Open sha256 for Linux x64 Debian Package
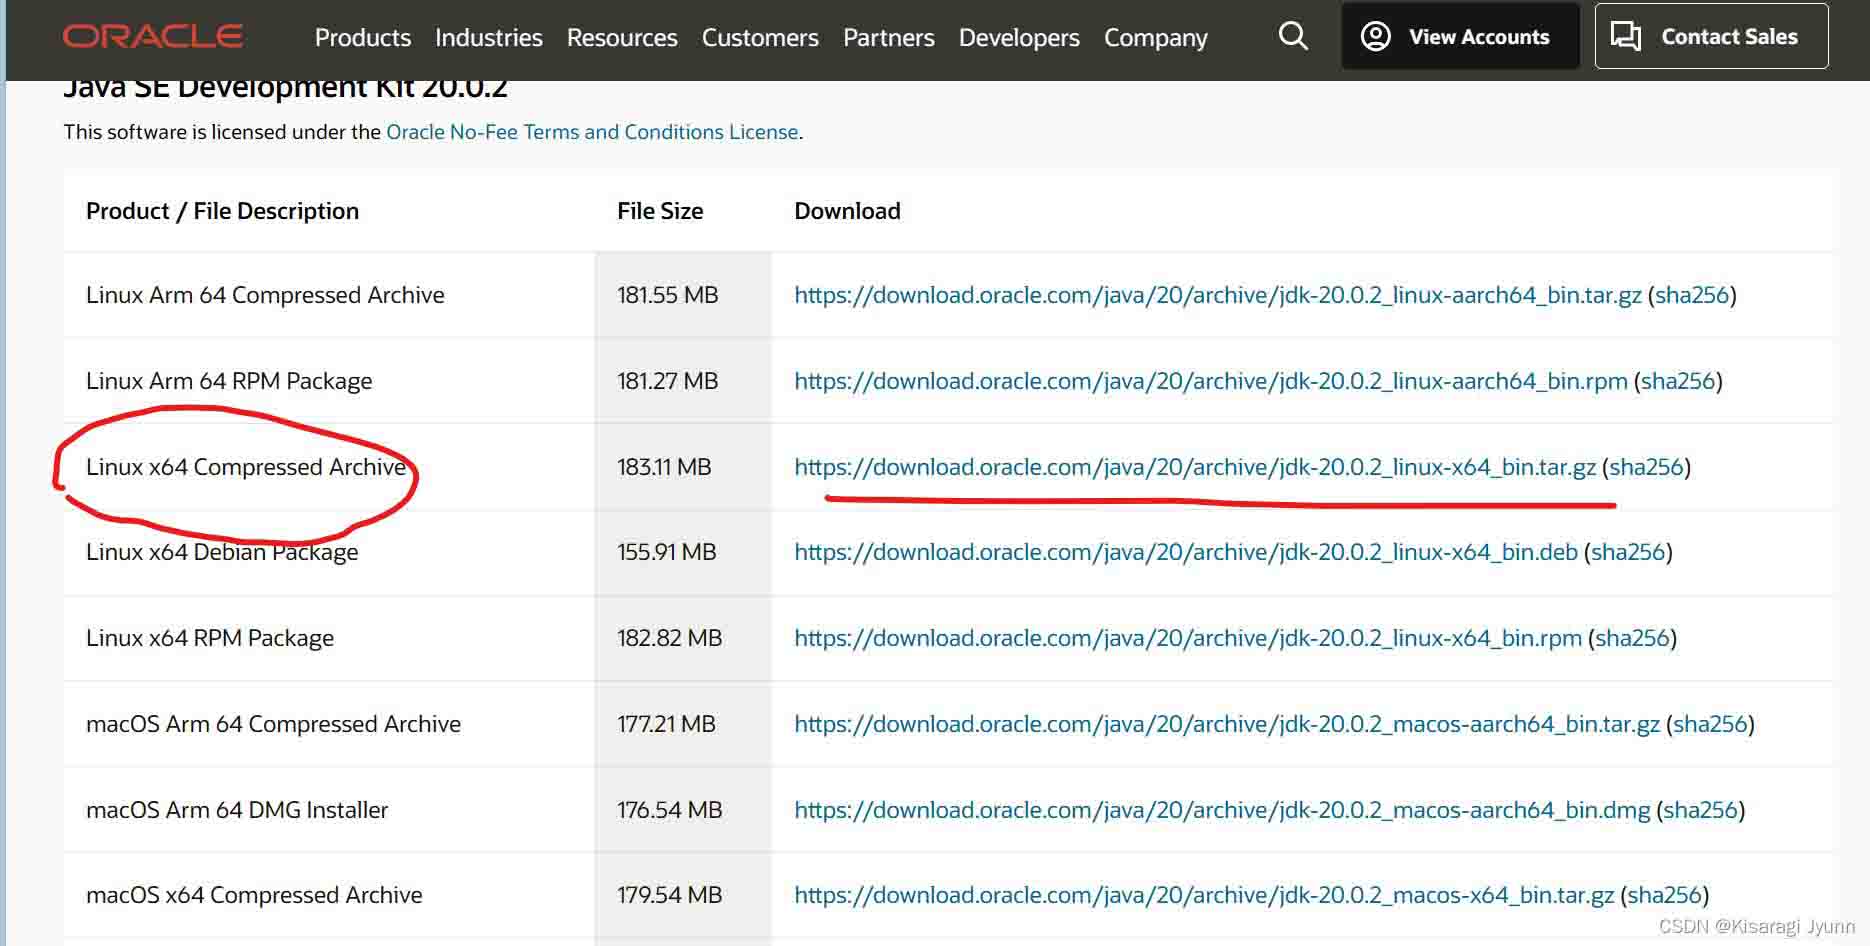This screenshot has width=1870, height=946. click(1628, 552)
